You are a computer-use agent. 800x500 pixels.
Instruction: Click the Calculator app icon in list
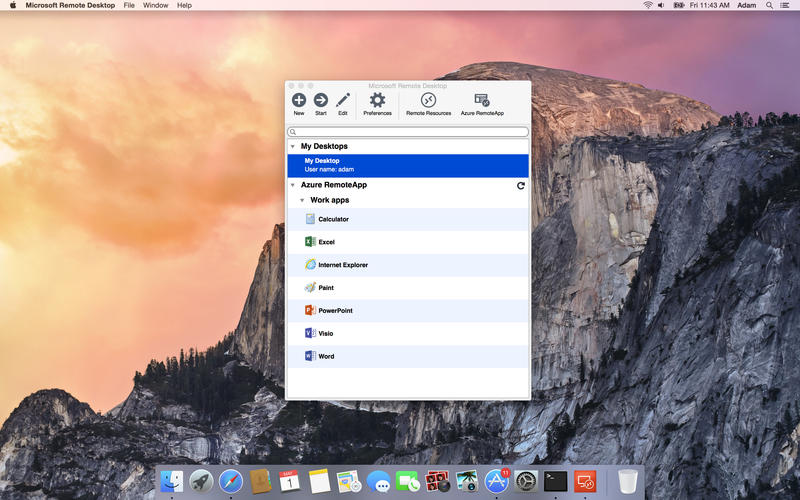[x=310, y=219]
